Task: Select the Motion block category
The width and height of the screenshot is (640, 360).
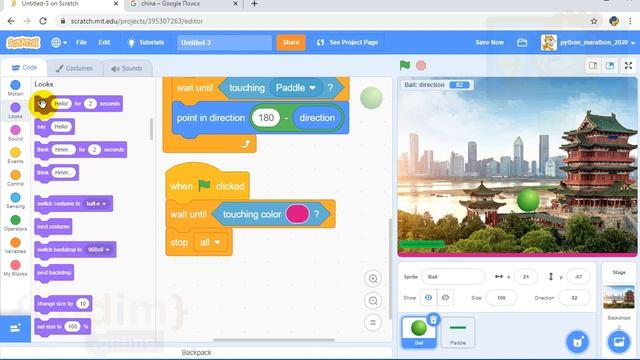Action: pos(16,88)
